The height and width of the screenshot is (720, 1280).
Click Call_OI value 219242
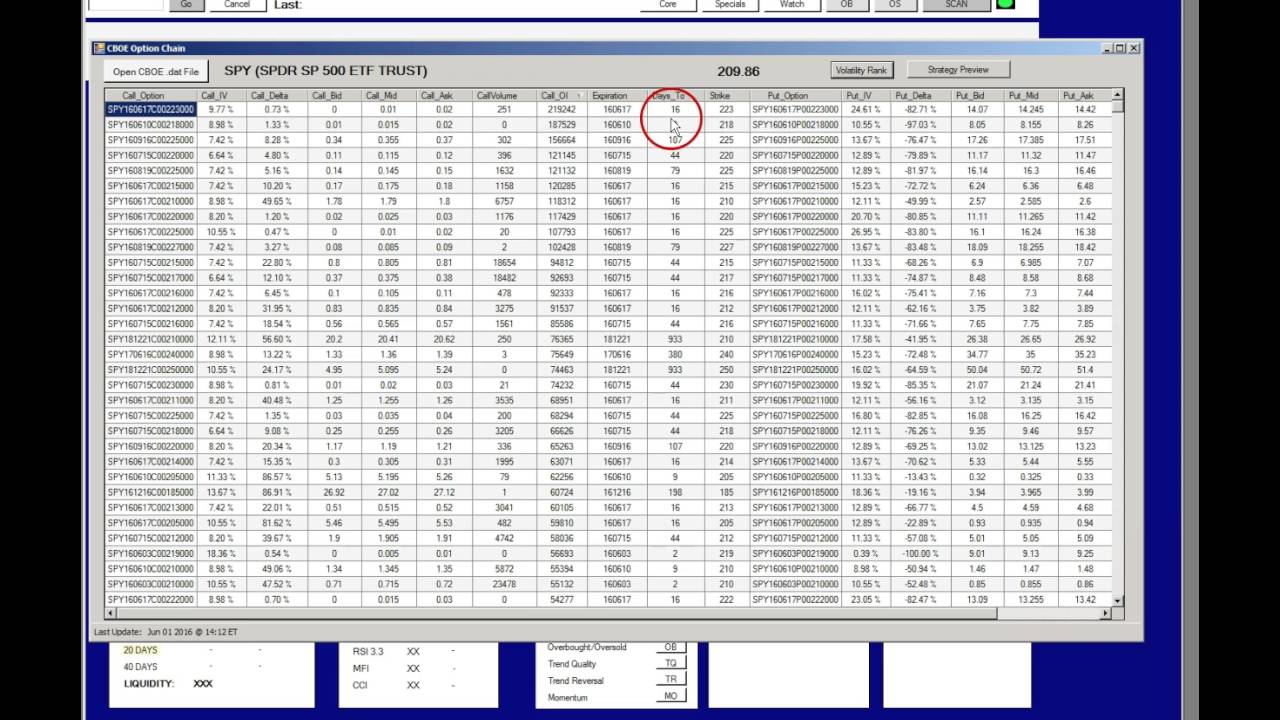[x=561, y=109]
